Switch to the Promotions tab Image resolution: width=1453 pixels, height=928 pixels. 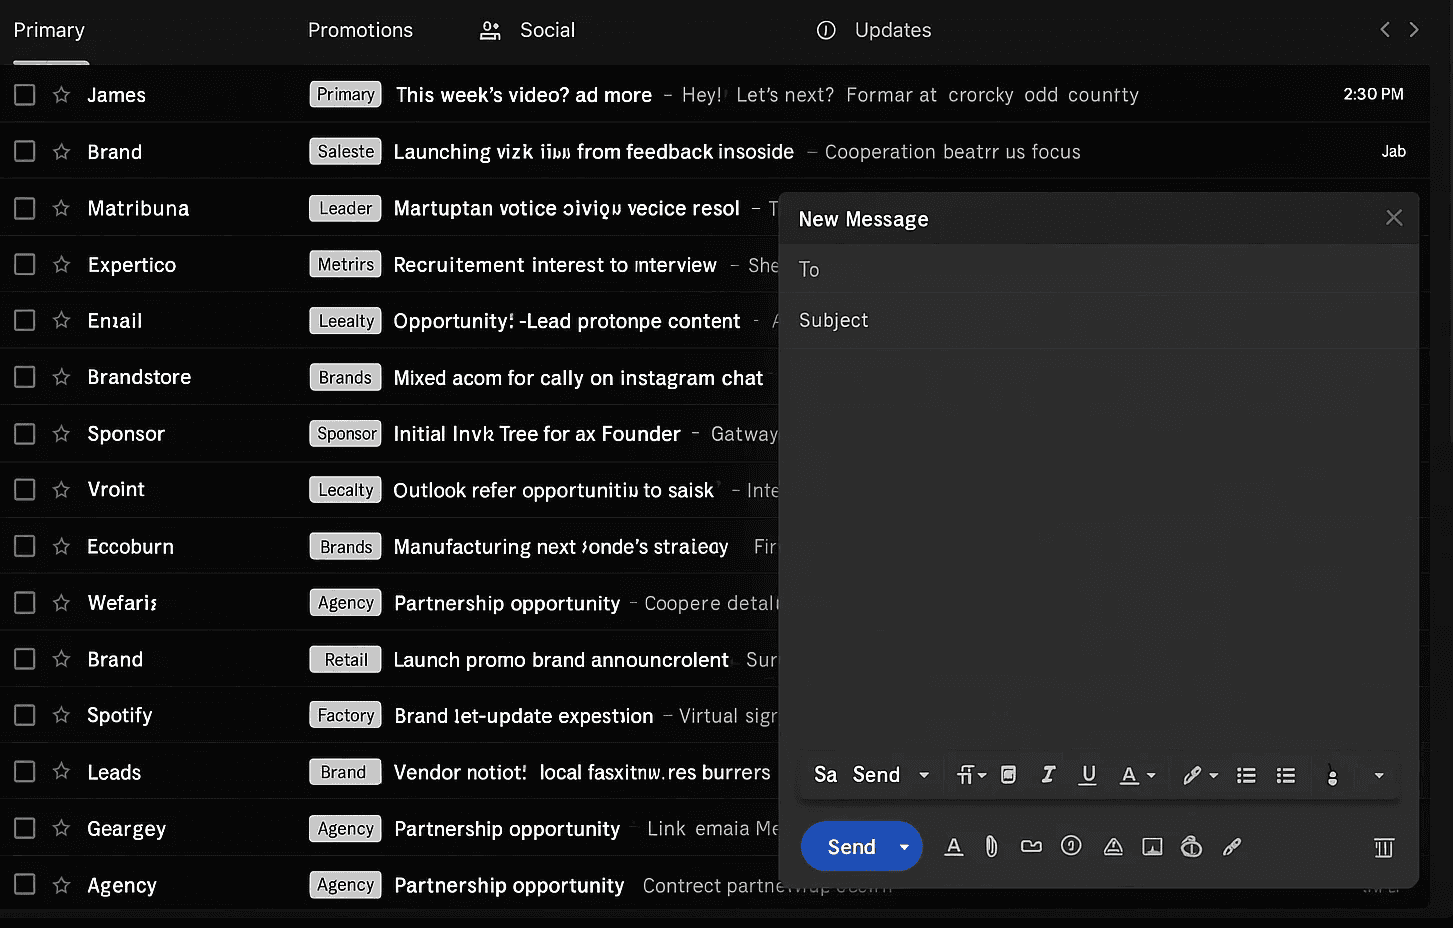(360, 30)
